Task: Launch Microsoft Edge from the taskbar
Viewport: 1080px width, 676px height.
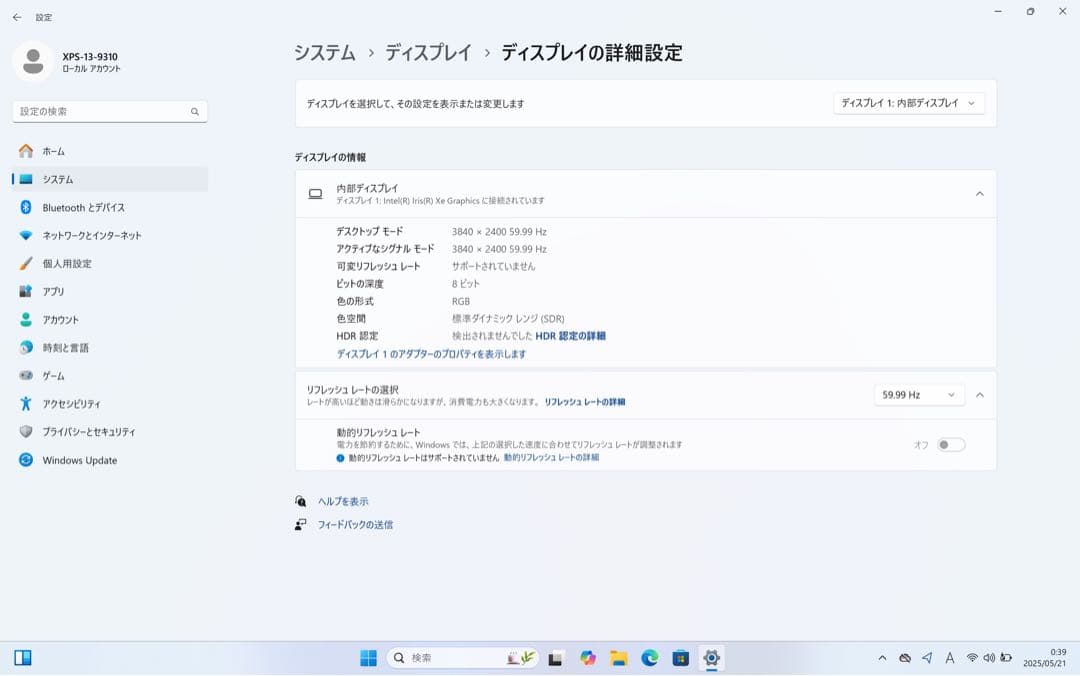Action: click(x=649, y=658)
